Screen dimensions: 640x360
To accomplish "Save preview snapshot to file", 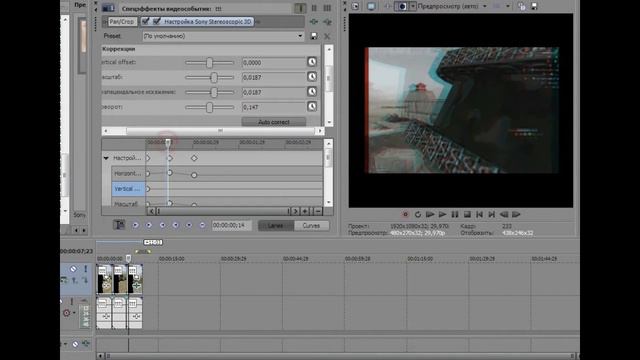I will (534, 6).
